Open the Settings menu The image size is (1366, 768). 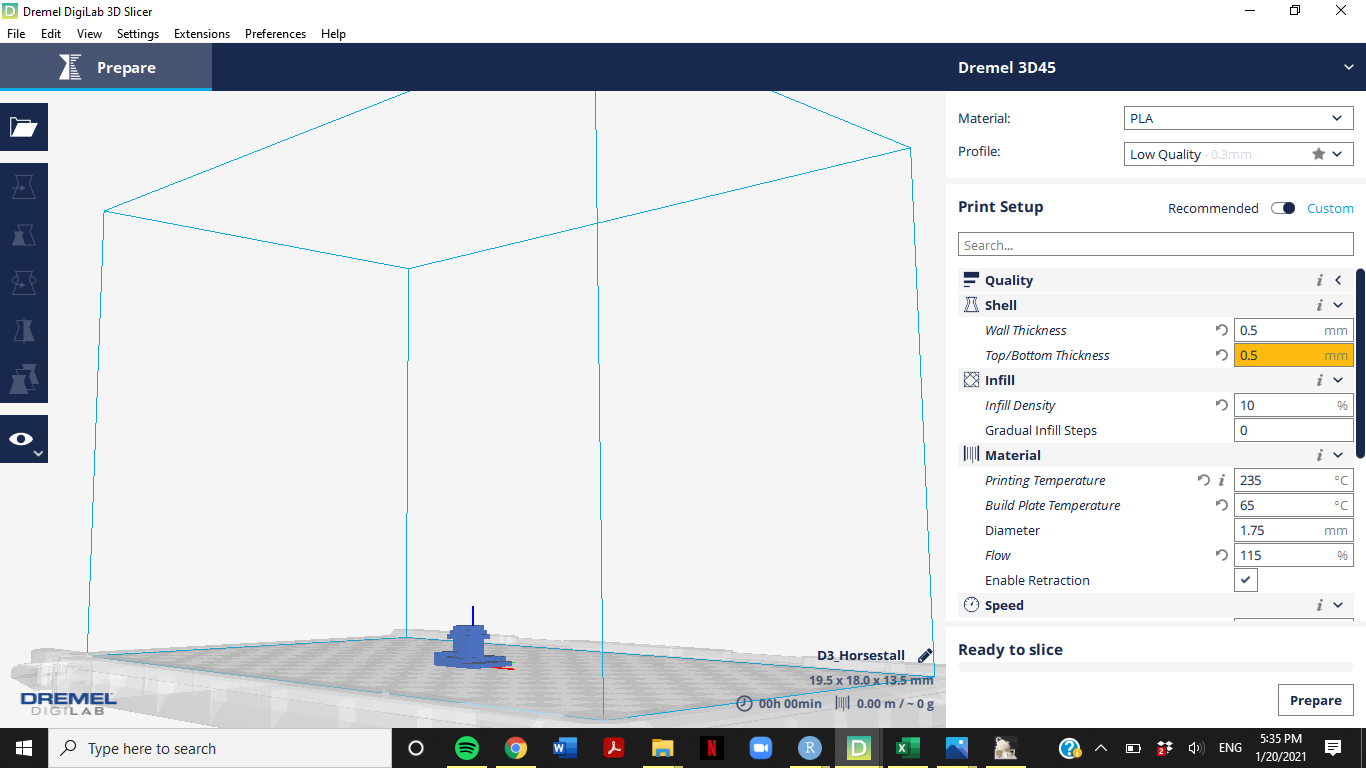[x=138, y=33]
